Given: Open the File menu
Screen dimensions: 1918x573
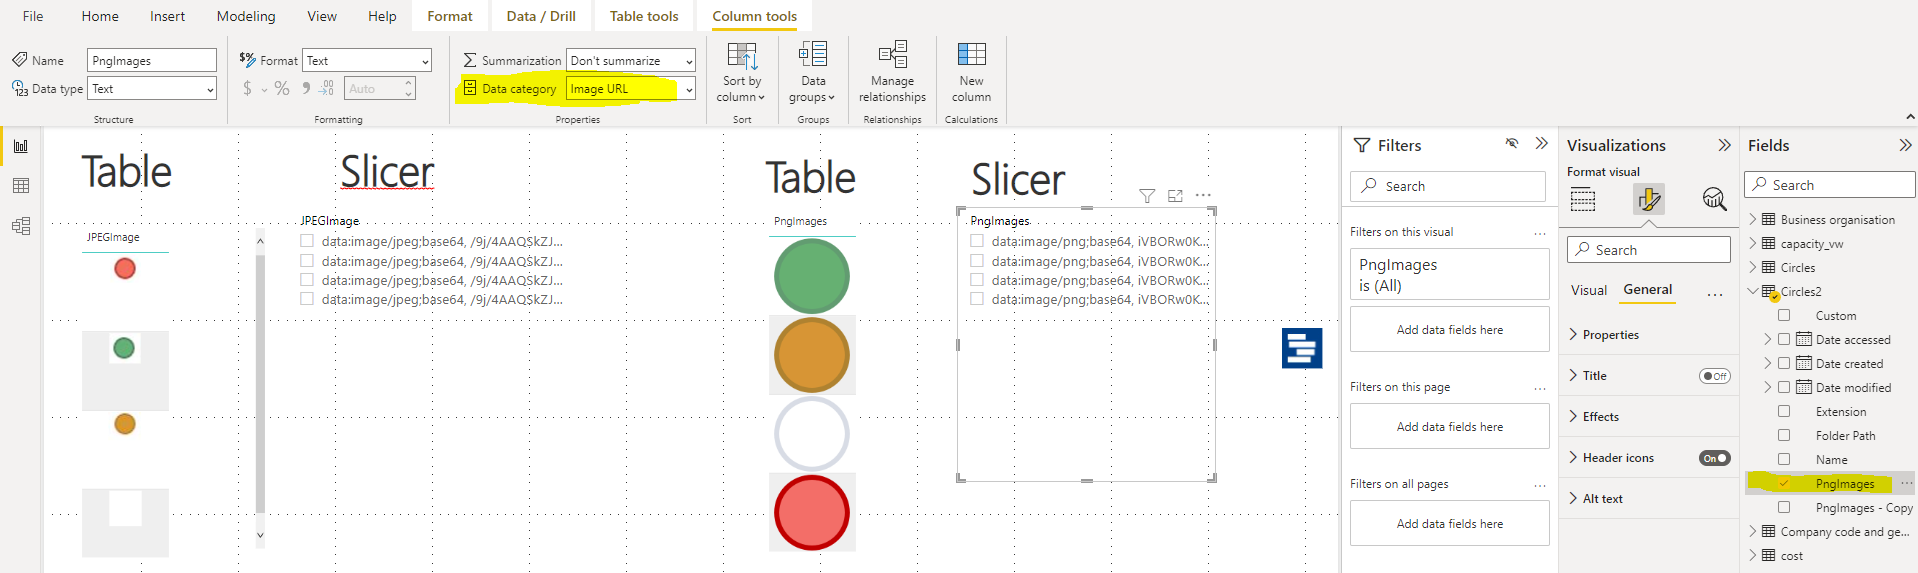Looking at the screenshot, I should tap(33, 16).
